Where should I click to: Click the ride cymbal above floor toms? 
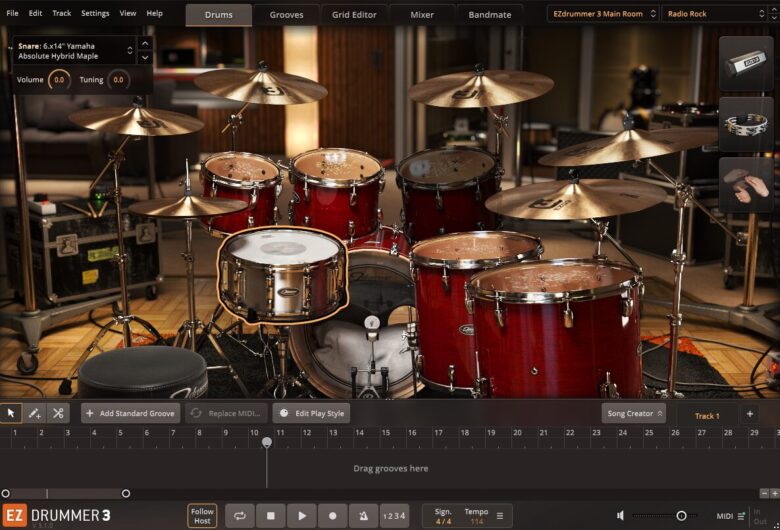575,199
